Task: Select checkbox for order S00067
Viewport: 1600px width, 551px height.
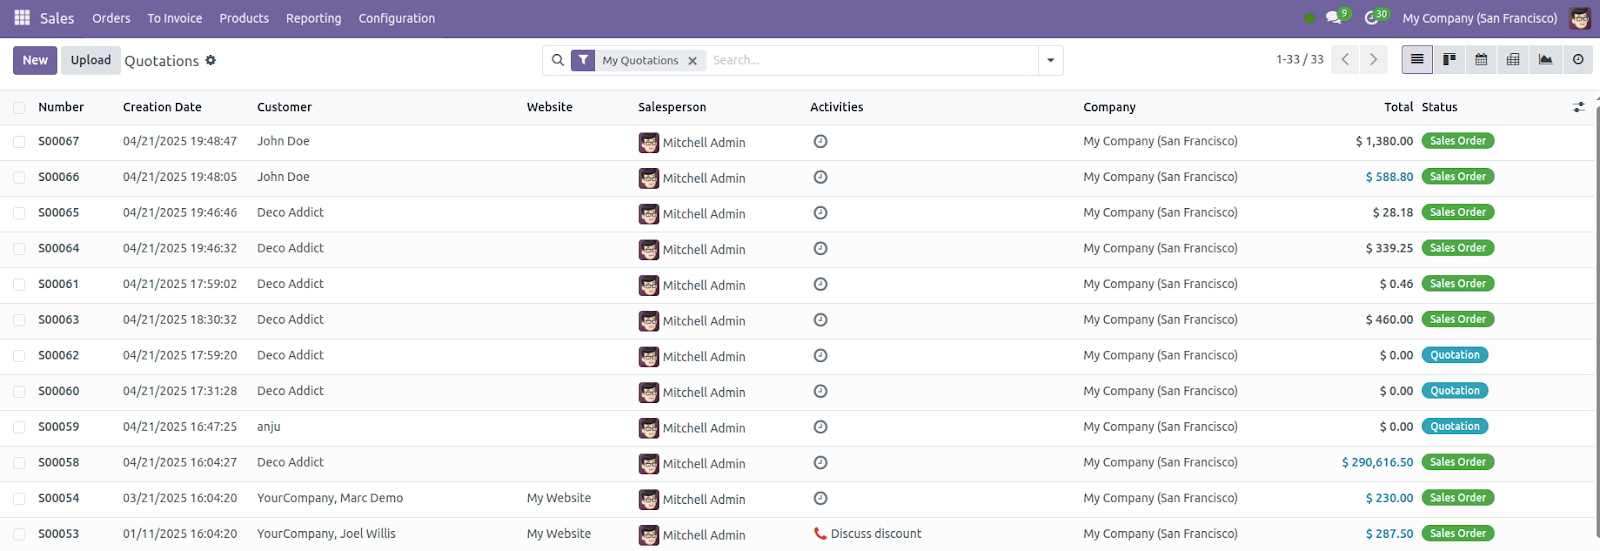Action: point(19,142)
